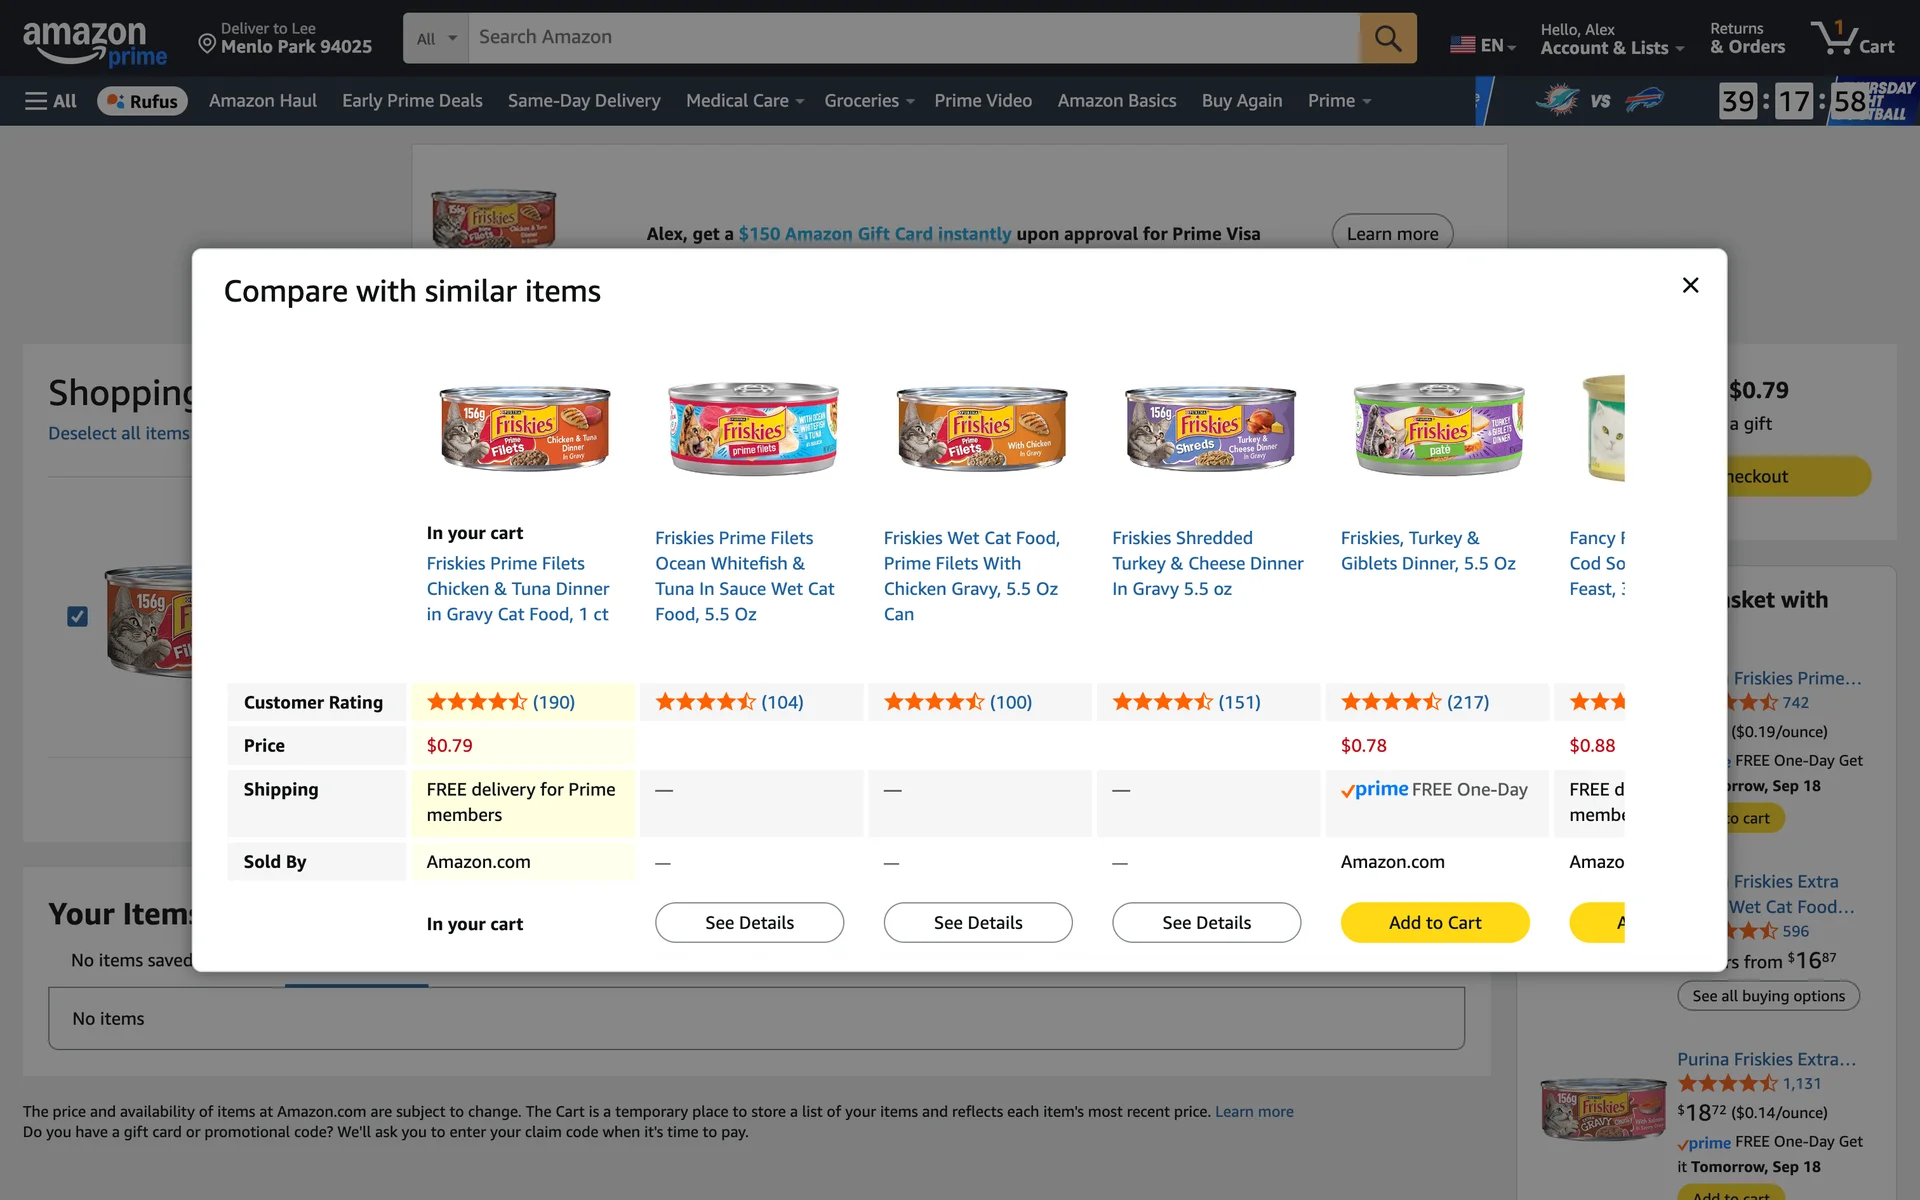Close the compare items dialog
This screenshot has width=1920, height=1200.
1690,286
